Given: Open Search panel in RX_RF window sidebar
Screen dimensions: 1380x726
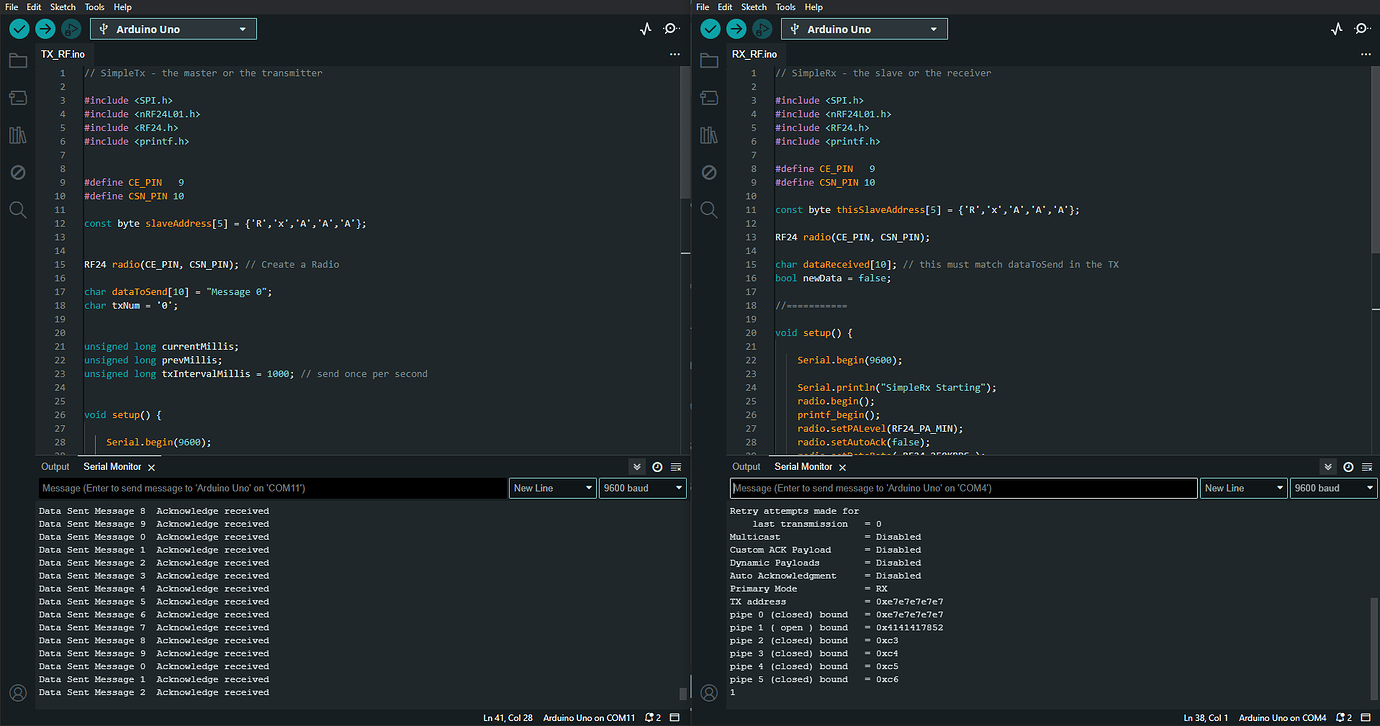Looking at the screenshot, I should (709, 209).
